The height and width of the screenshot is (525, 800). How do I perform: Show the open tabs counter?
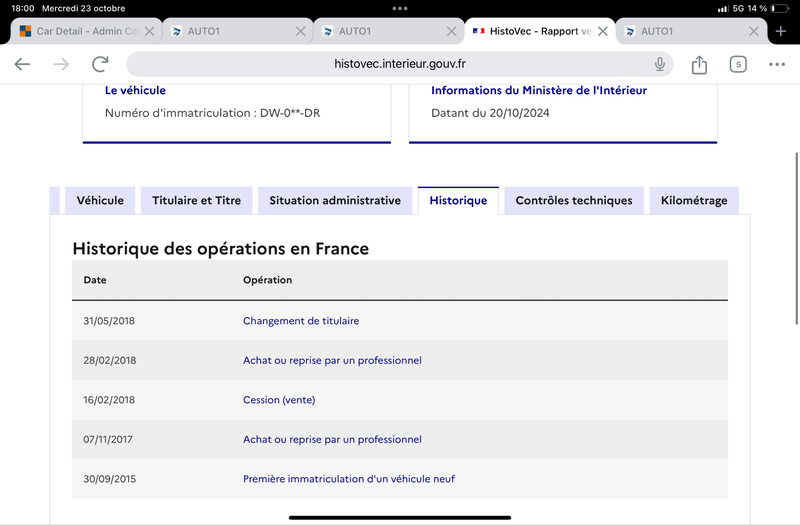pyautogui.click(x=738, y=64)
